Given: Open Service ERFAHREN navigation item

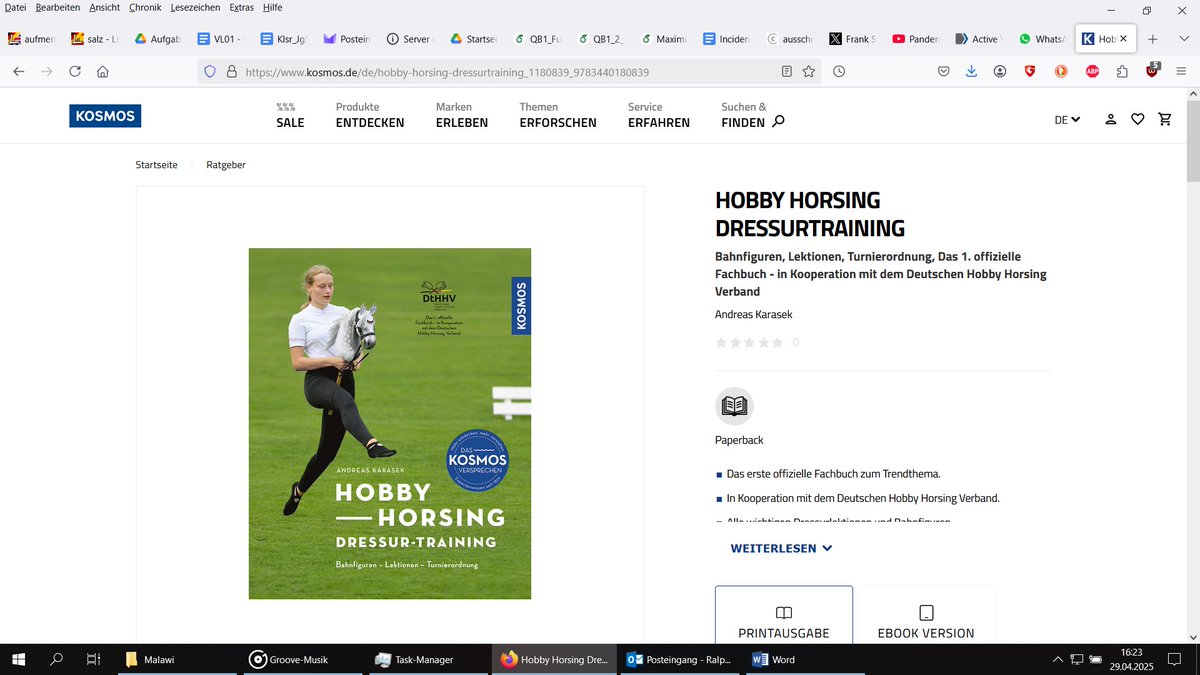Looking at the screenshot, I should click(659, 115).
